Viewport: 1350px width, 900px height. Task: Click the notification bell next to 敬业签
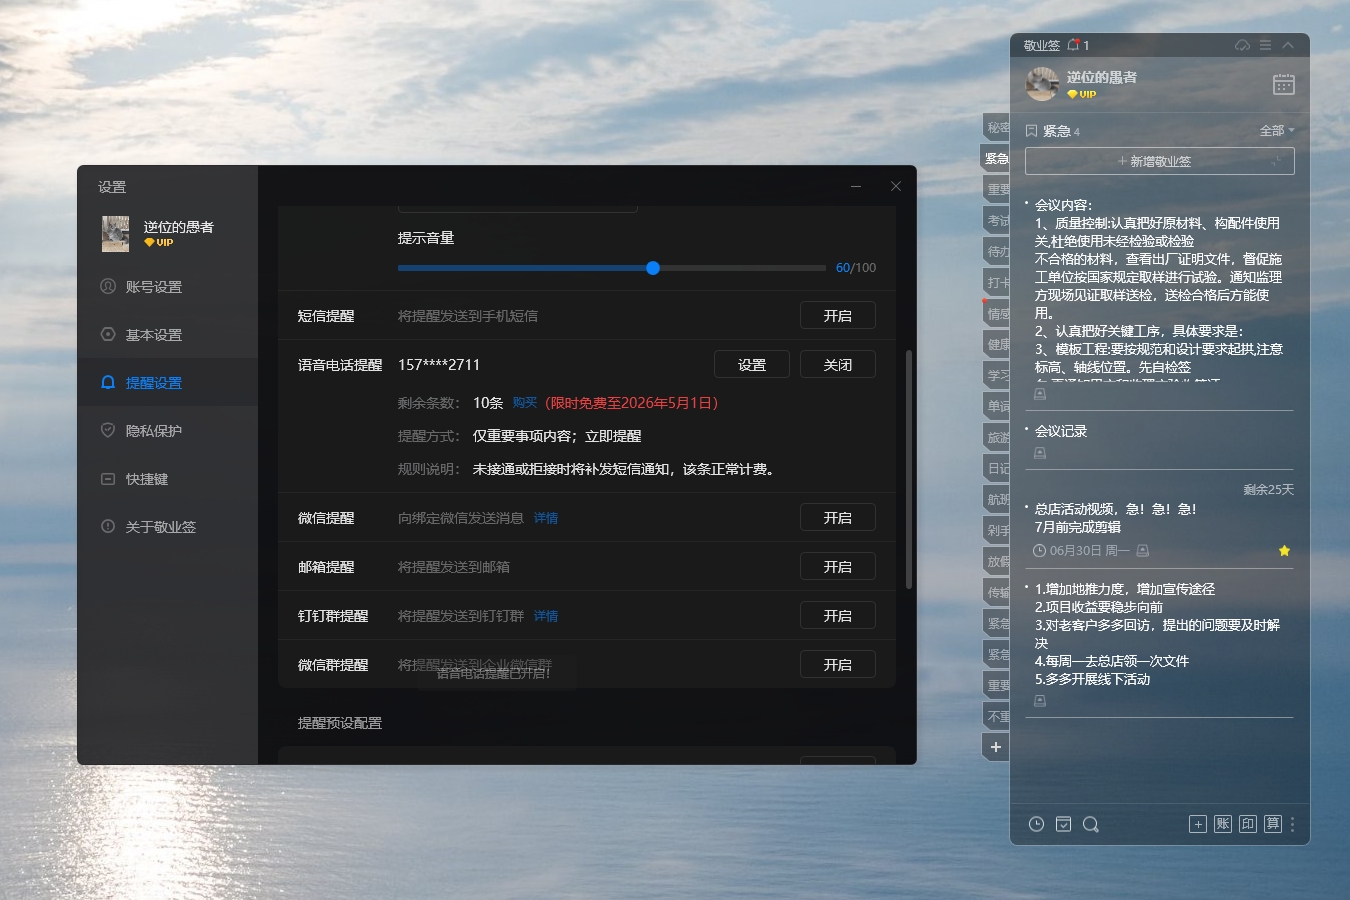1073,45
